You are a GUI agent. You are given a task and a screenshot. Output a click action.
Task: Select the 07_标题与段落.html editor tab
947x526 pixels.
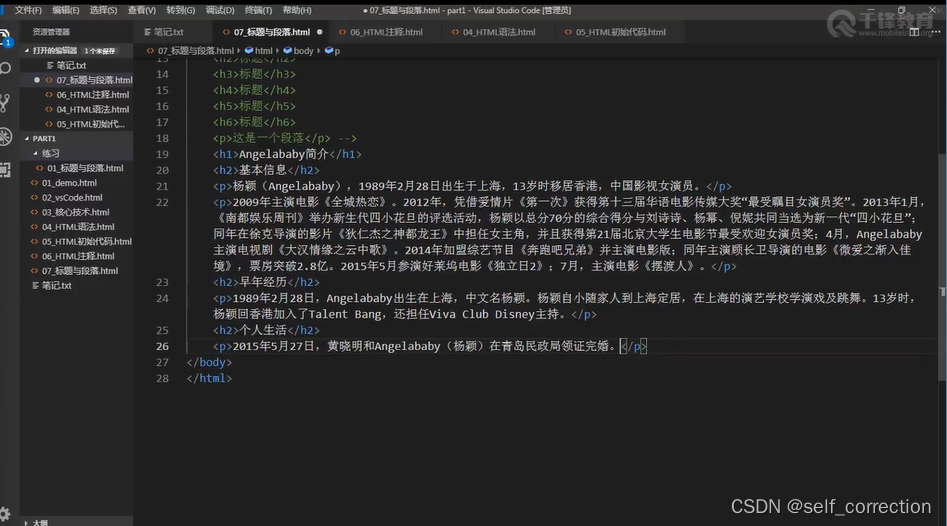tap(272, 32)
